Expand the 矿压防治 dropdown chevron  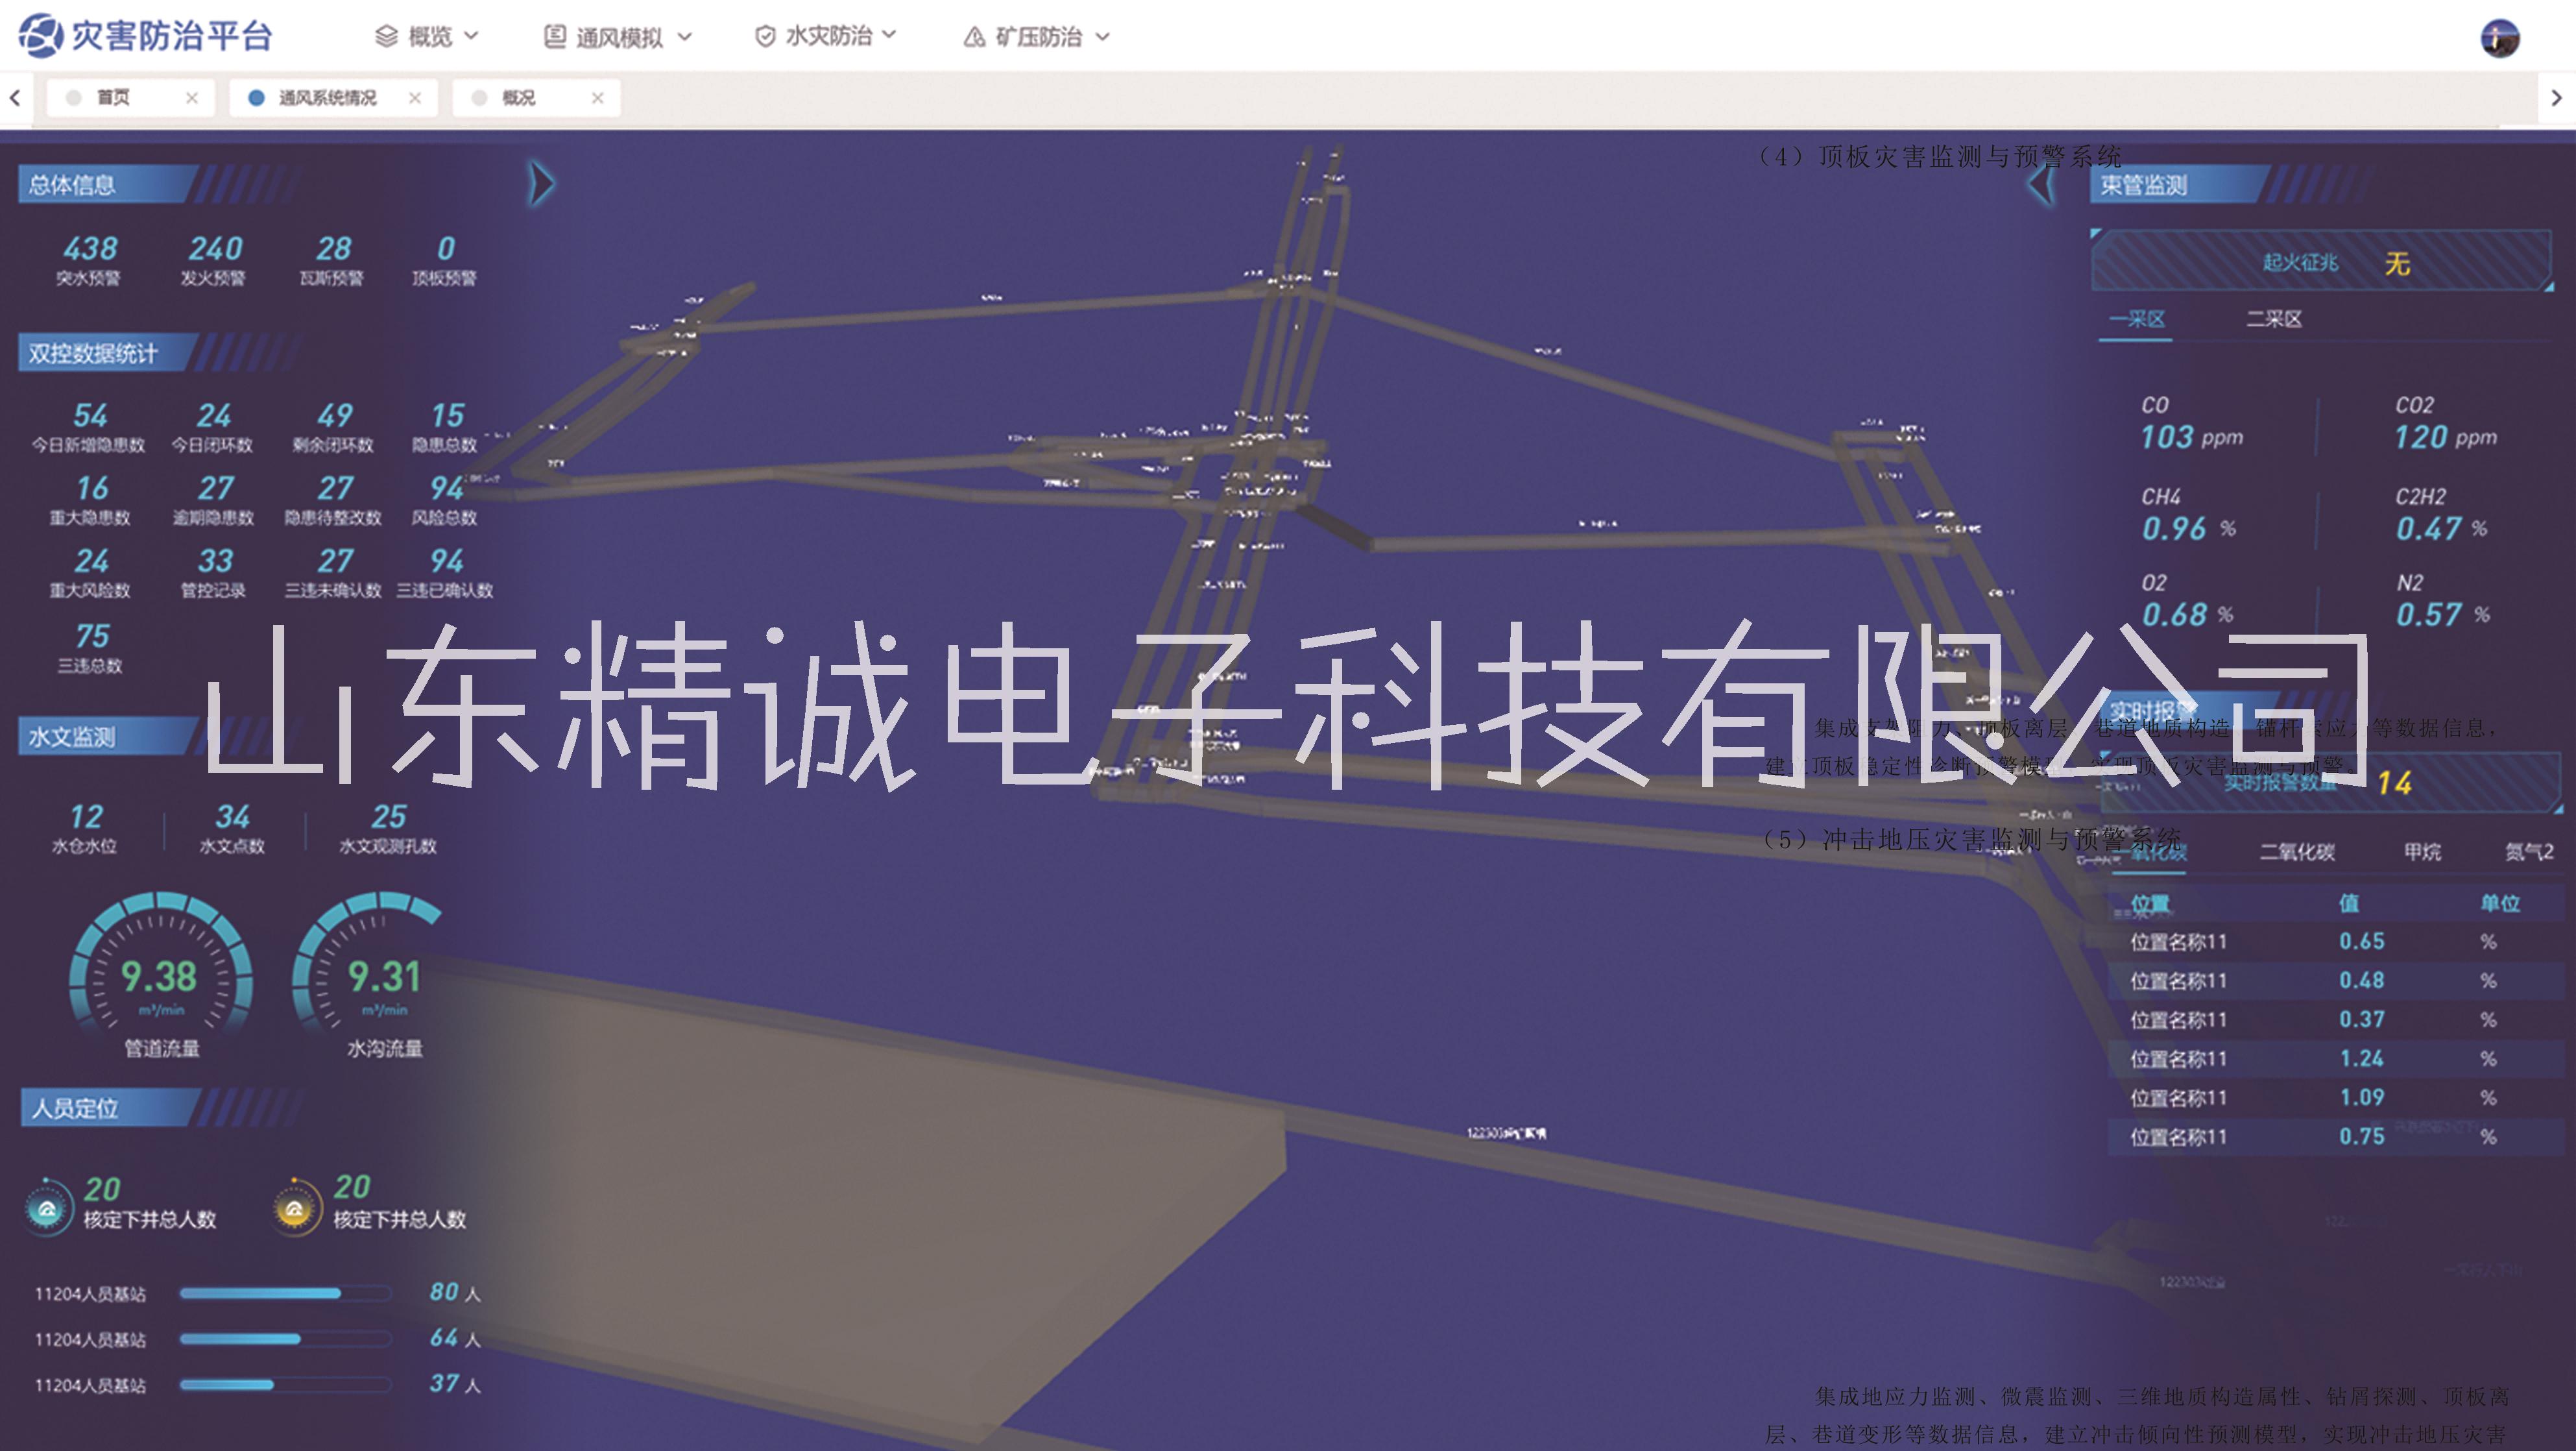1103,37
